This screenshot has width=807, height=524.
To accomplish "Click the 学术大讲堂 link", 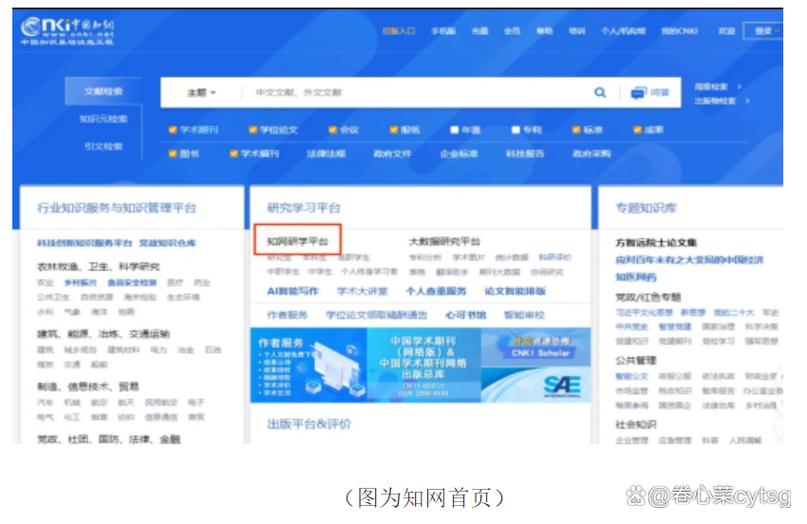I will pos(362,291).
